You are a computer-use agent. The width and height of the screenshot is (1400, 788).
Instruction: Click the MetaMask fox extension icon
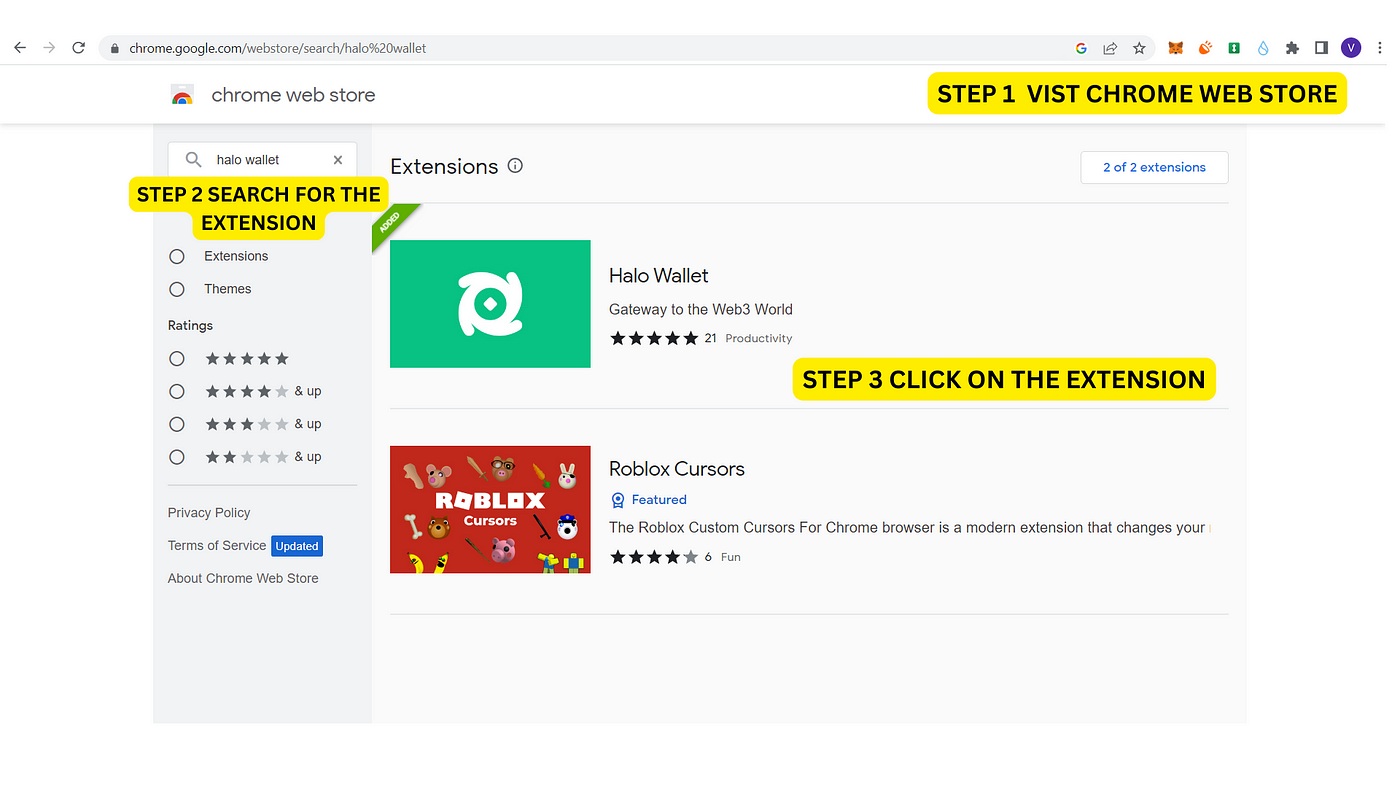(1176, 48)
